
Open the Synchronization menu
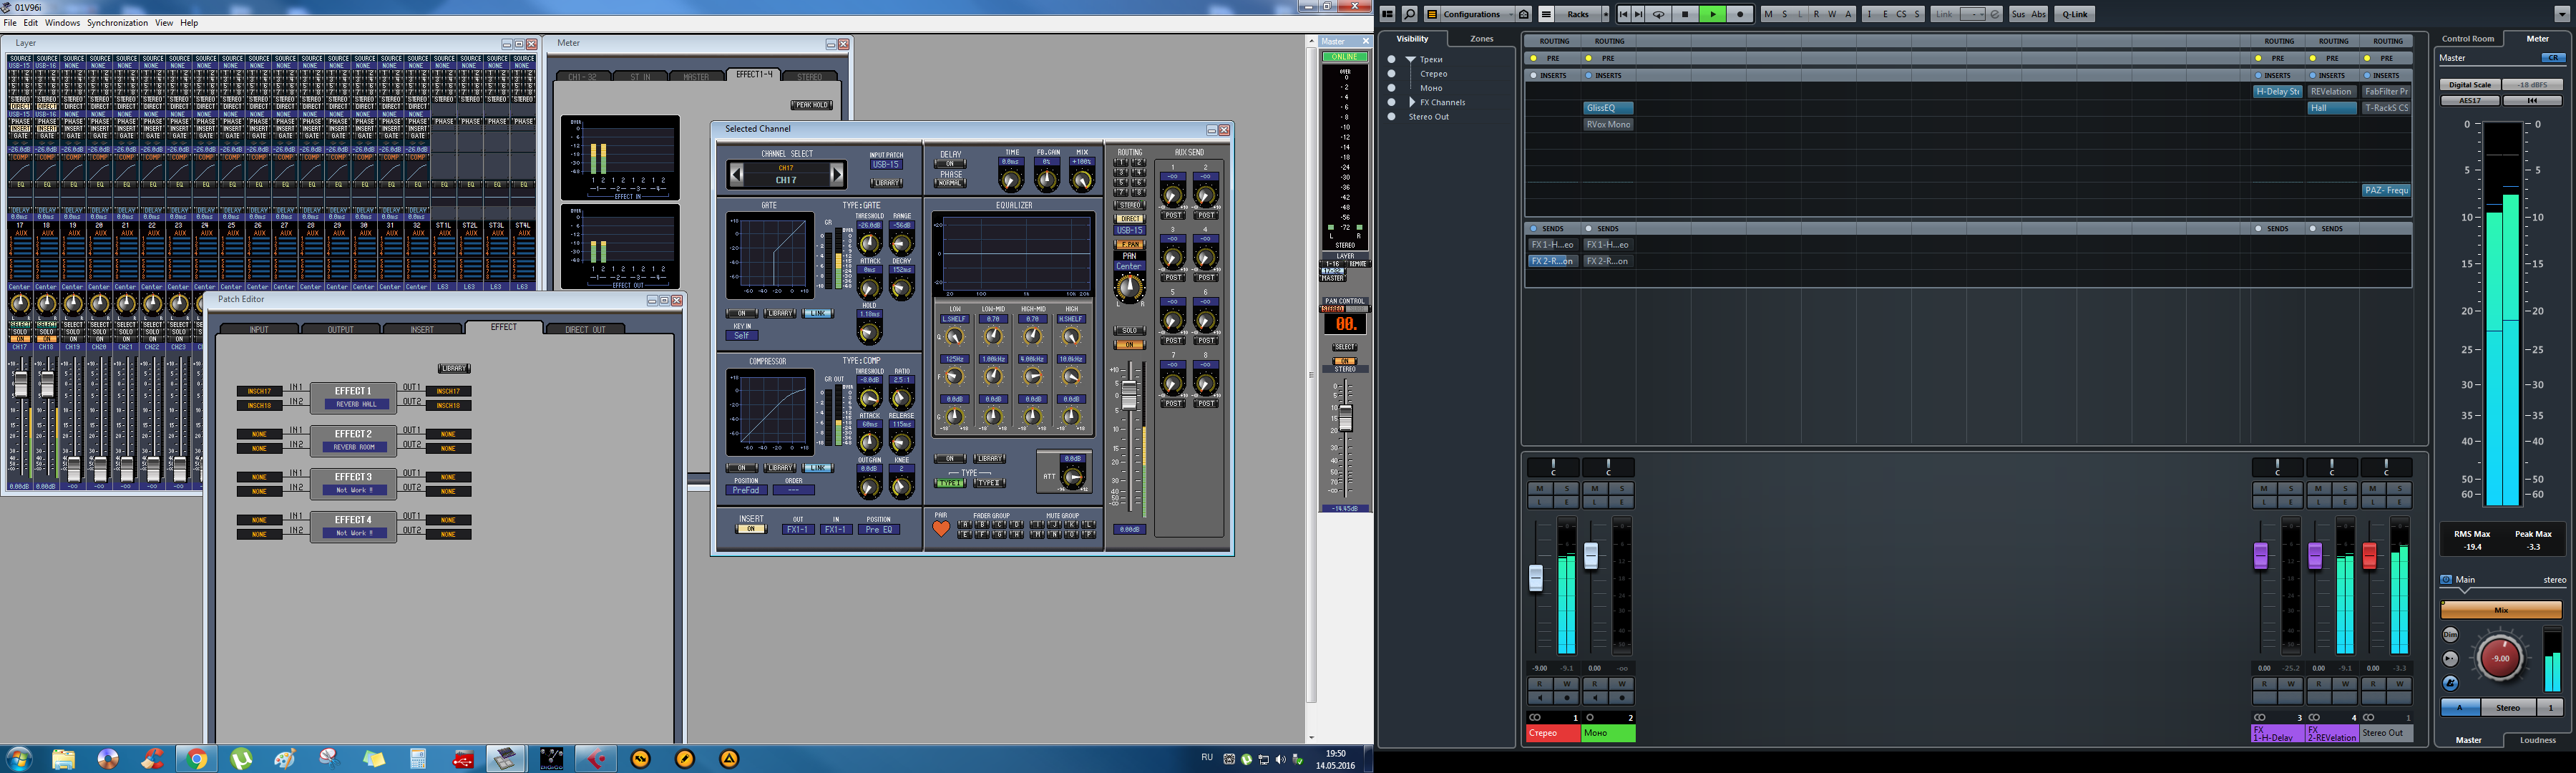[117, 23]
